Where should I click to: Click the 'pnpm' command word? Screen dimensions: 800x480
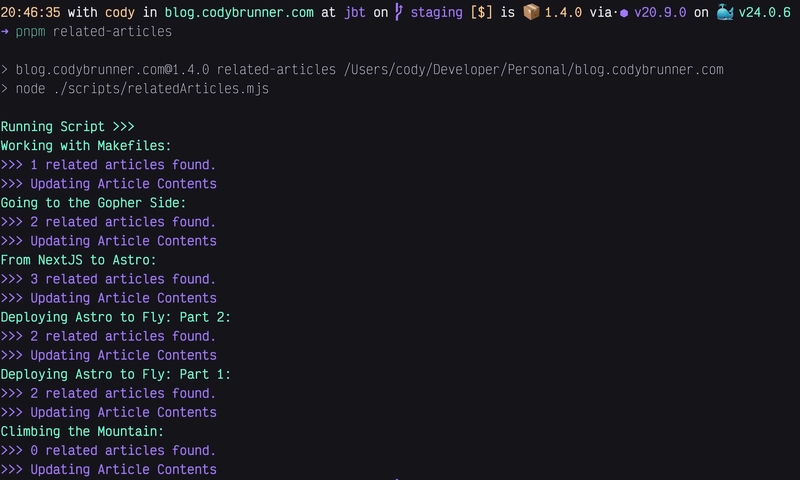[x=31, y=32]
